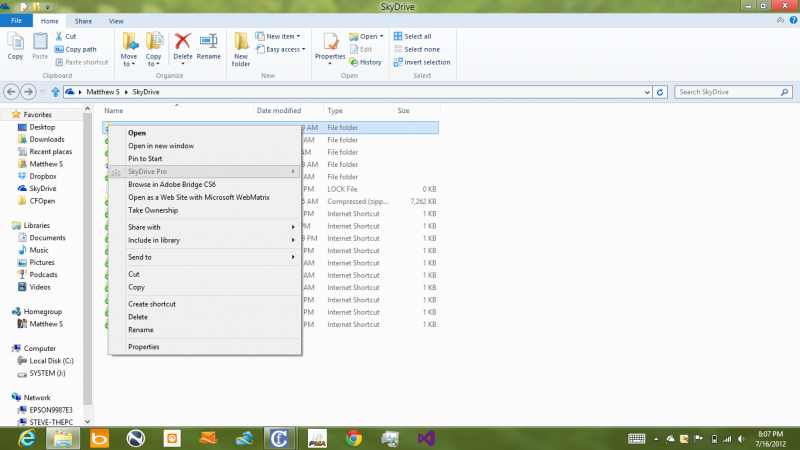
Task: Open the Easy access dropdown
Action: (x=281, y=49)
